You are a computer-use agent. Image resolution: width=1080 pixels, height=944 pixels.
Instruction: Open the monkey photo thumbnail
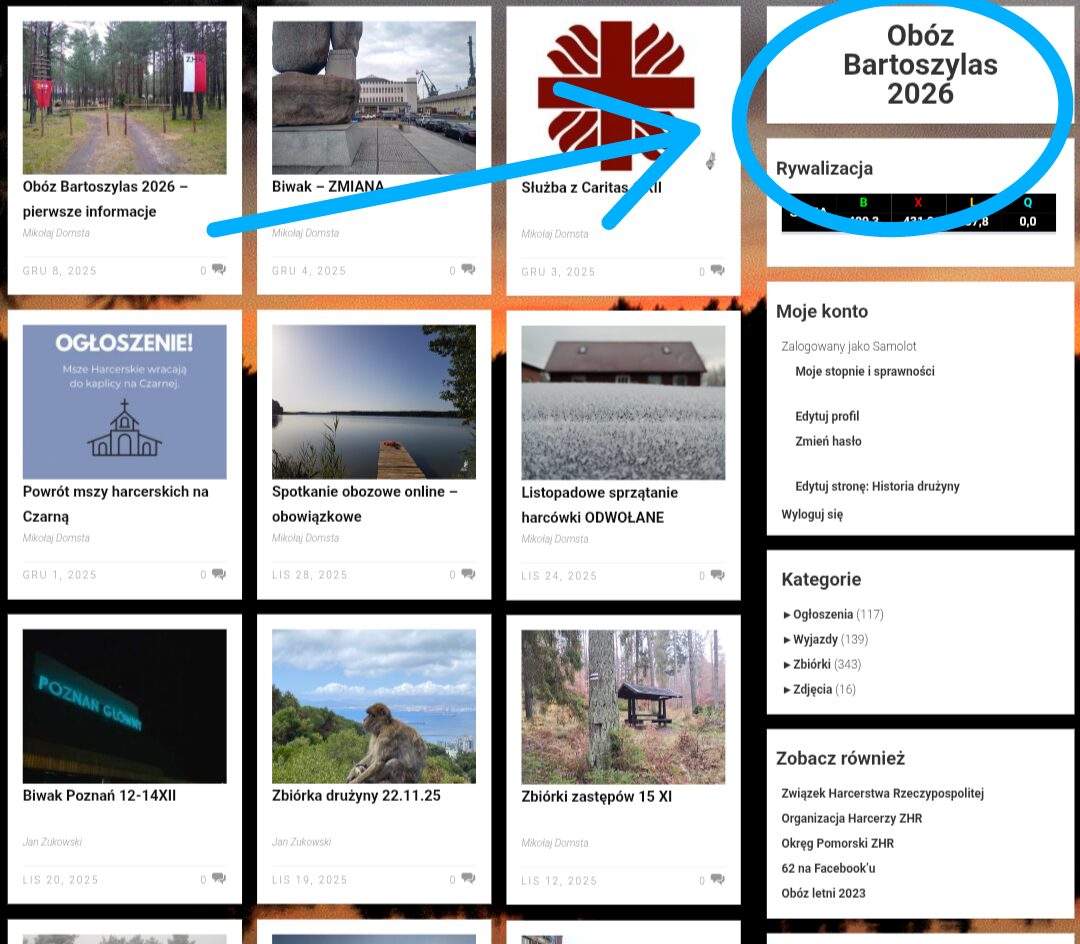point(373,706)
